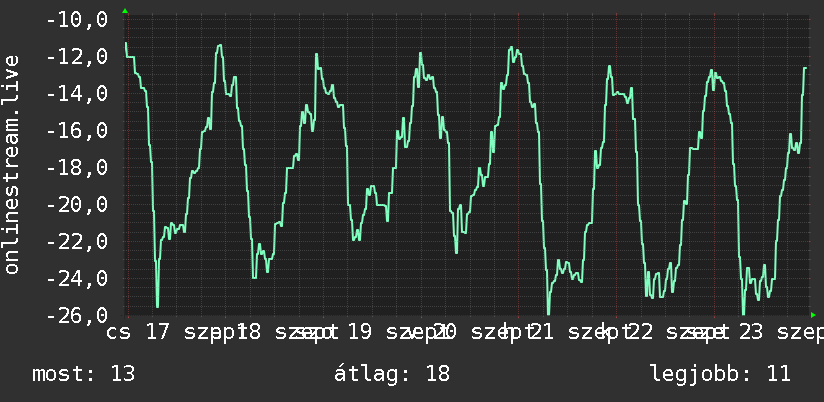Click the -20,0 y-axis label
This screenshot has height=402, width=824.
click(77, 204)
